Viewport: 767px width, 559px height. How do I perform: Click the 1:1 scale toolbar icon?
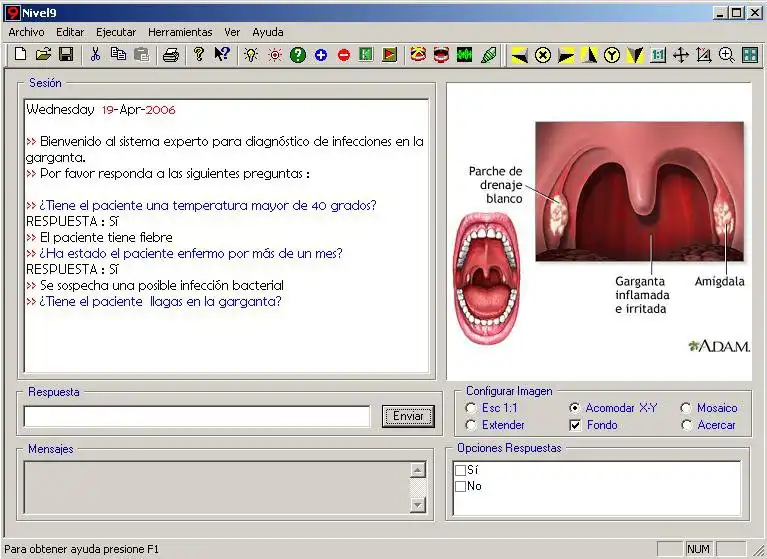coord(658,55)
